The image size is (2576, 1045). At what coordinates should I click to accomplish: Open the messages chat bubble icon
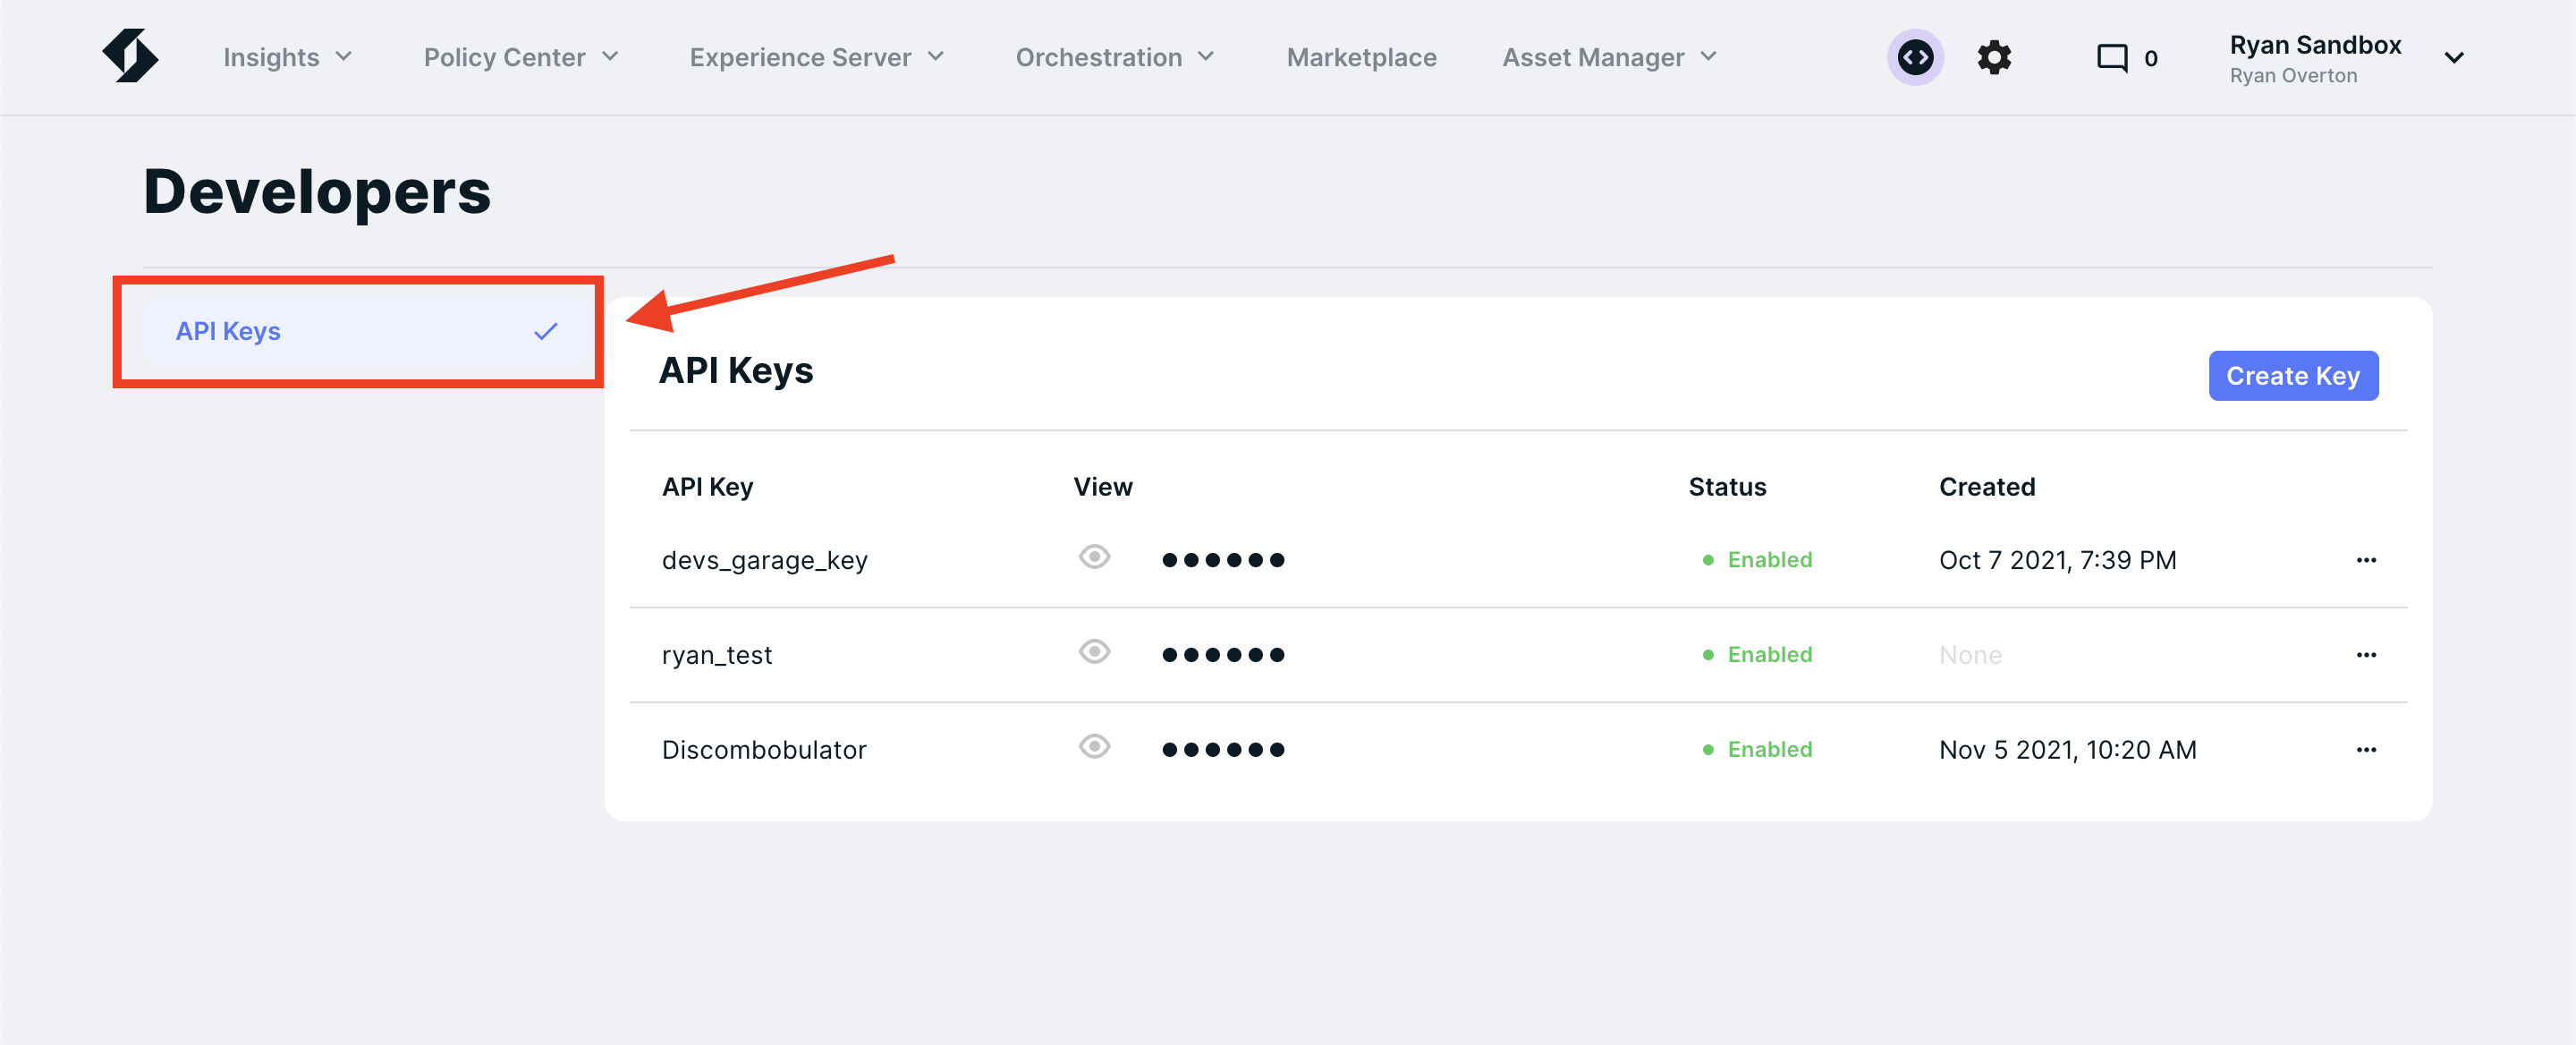point(2111,57)
